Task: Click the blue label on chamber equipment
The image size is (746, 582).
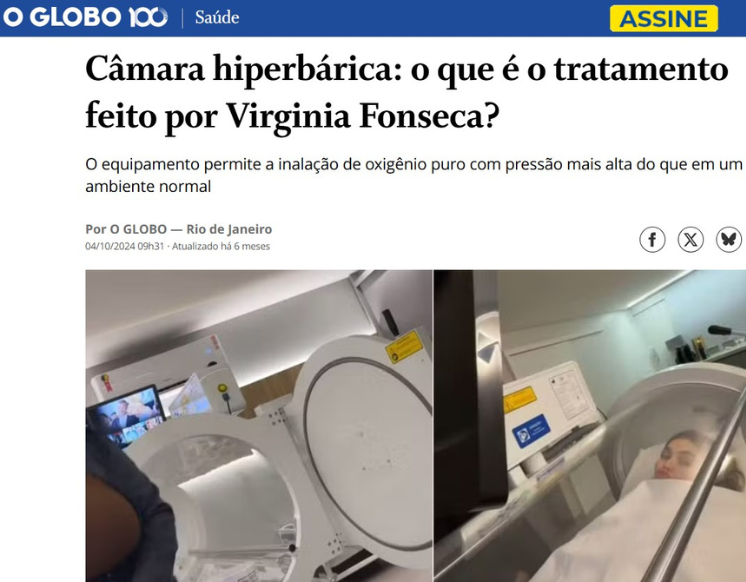Action: pyautogui.click(x=531, y=431)
